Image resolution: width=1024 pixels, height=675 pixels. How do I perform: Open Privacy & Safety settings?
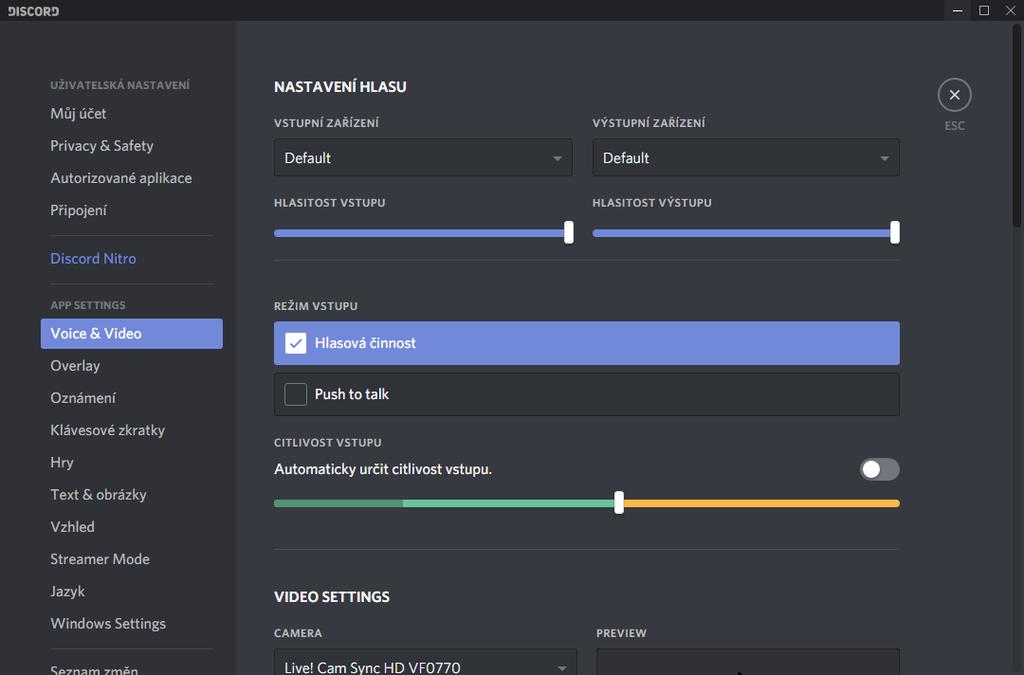[x=102, y=146]
